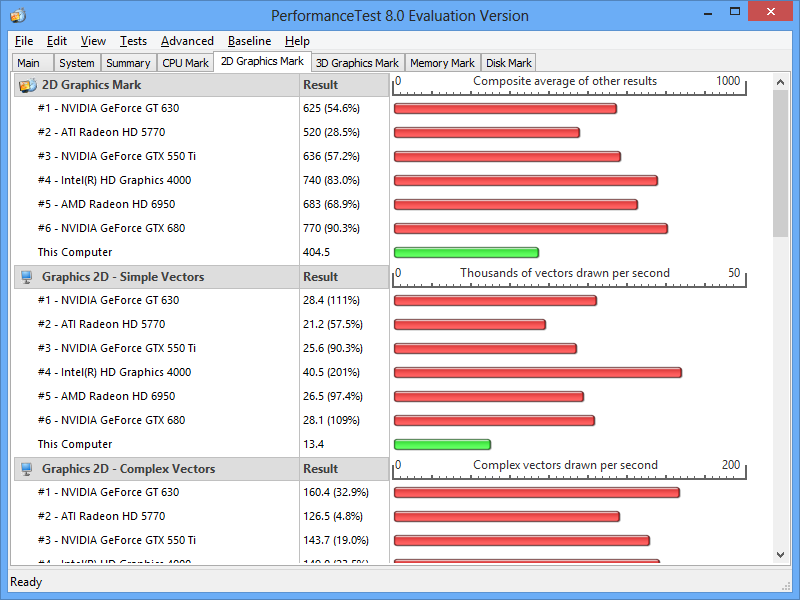This screenshot has height=600, width=800.
Task: Click the result value 40.5 (201%)
Action: [x=332, y=372]
